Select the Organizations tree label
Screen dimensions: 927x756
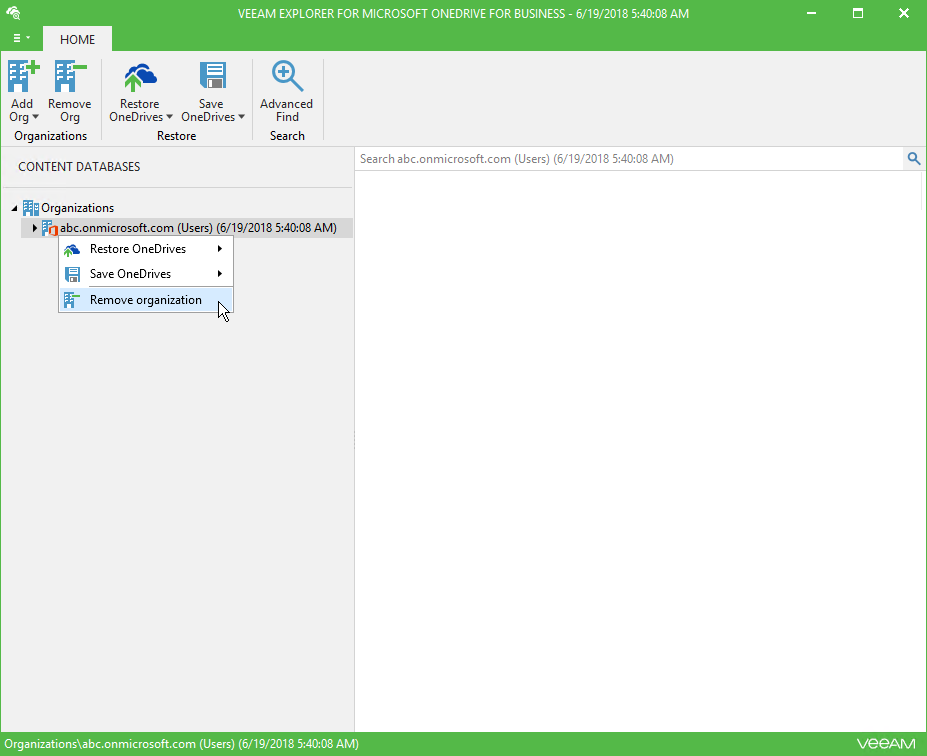click(x=77, y=208)
